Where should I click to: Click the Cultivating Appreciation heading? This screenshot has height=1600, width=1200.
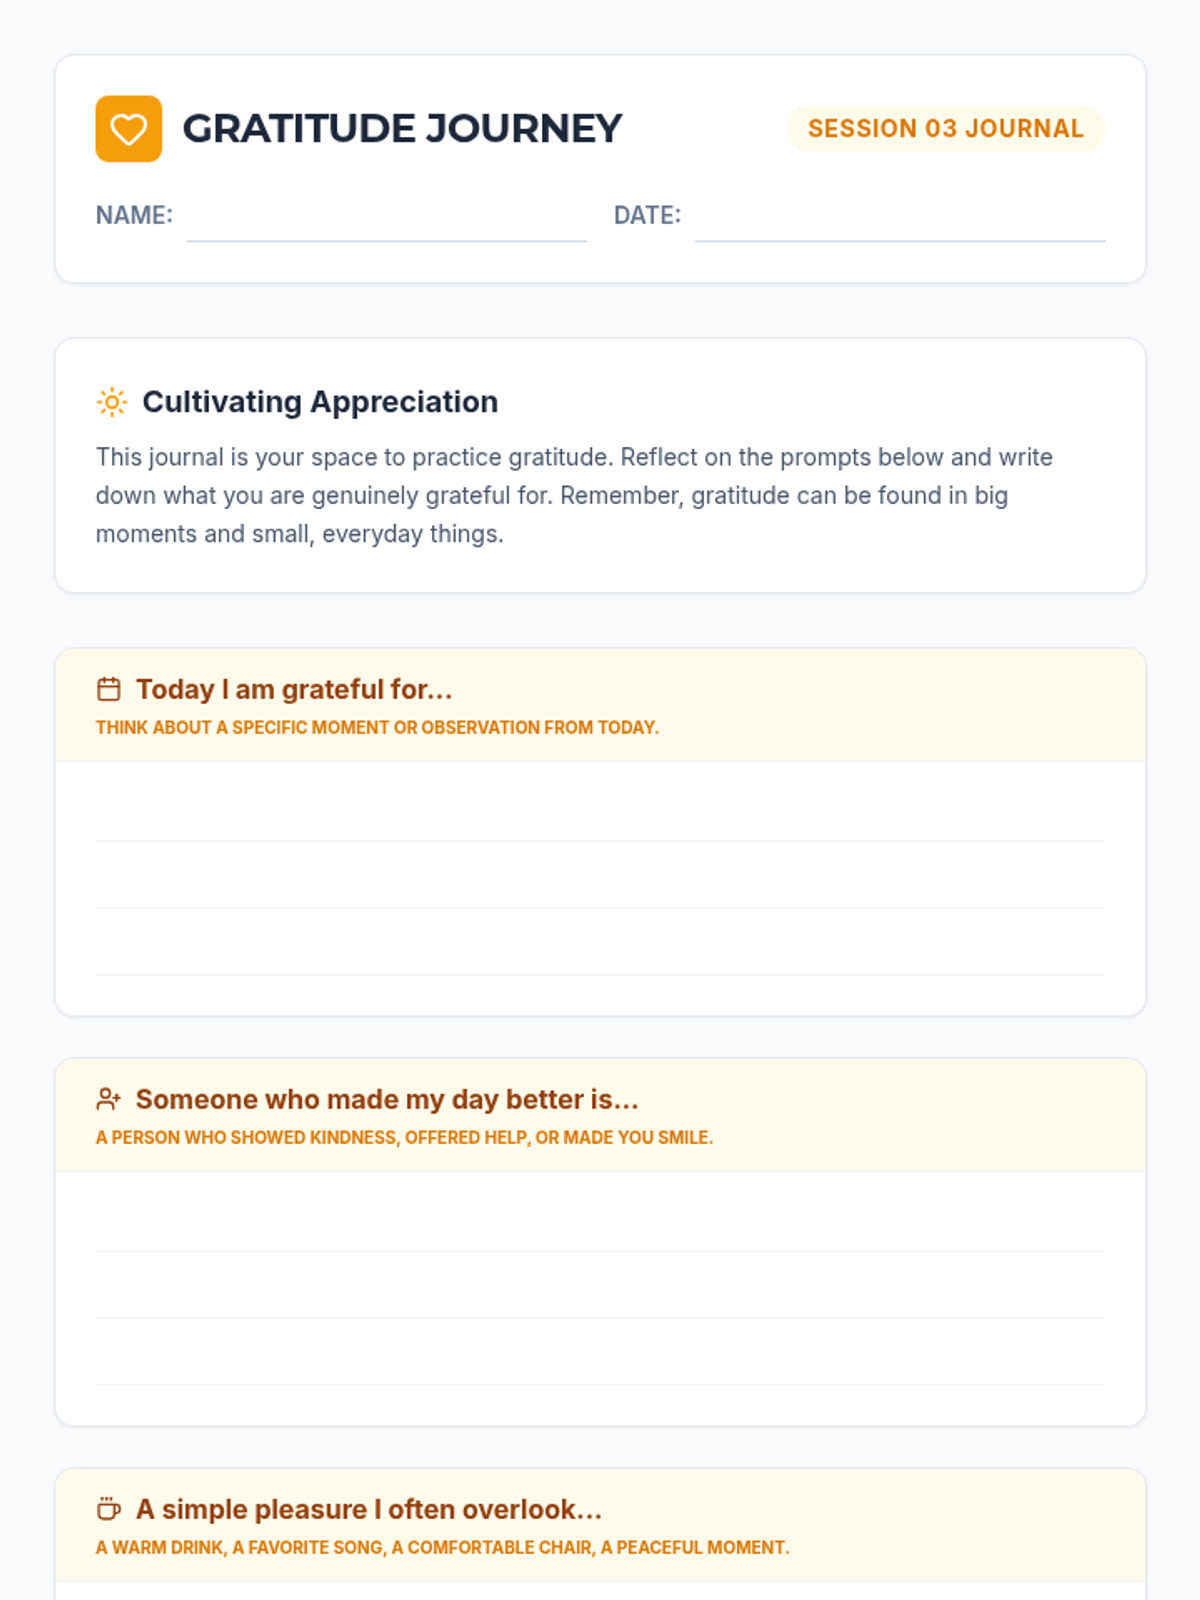(x=320, y=402)
